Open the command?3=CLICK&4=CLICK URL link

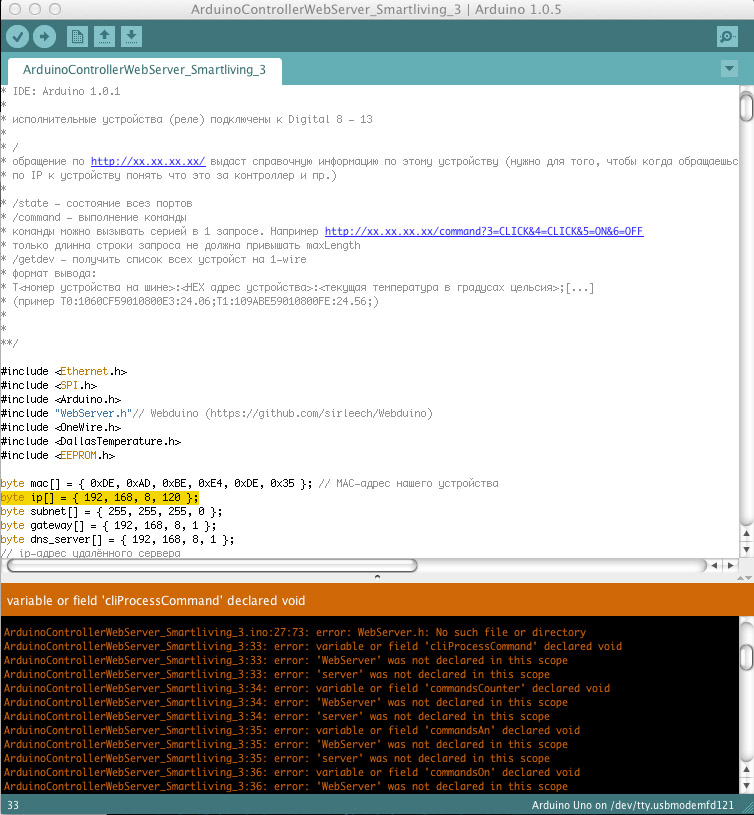pos(484,231)
